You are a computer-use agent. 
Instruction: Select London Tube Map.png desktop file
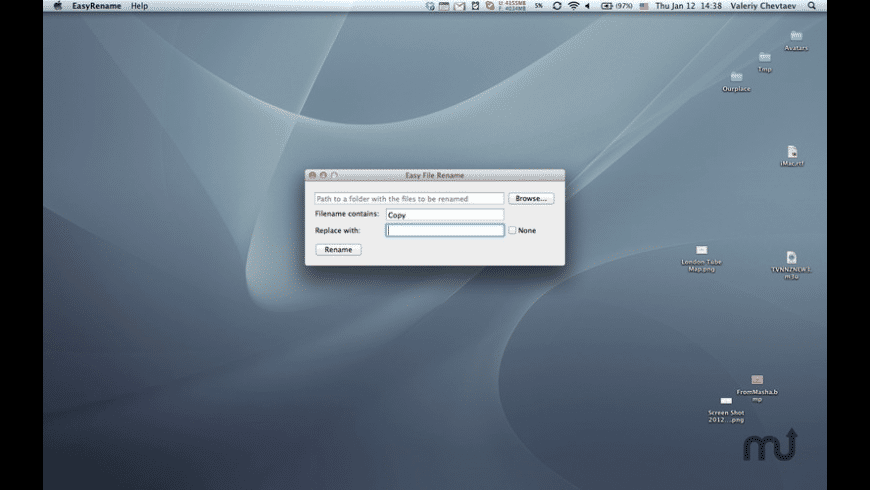point(701,259)
